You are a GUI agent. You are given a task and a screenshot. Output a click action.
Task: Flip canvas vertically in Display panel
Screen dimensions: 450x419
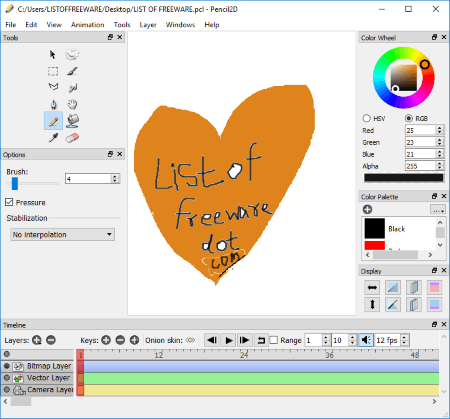pyautogui.click(x=372, y=304)
